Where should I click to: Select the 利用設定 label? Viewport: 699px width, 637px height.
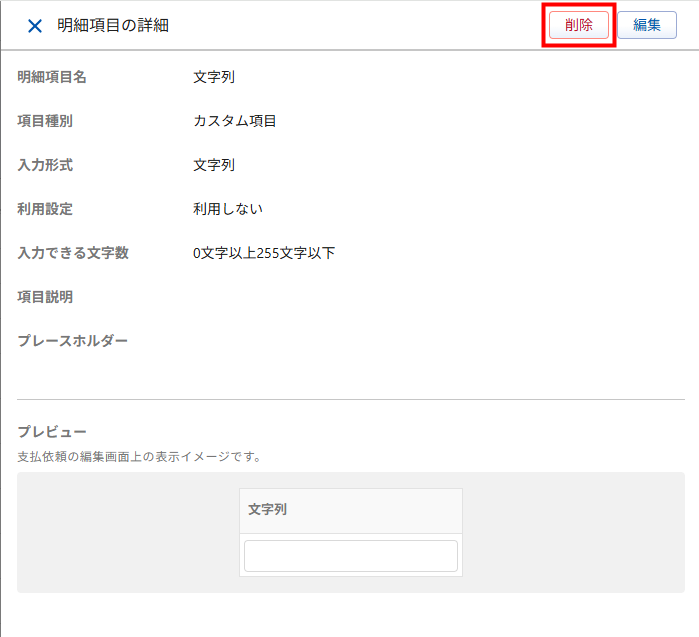(x=45, y=209)
